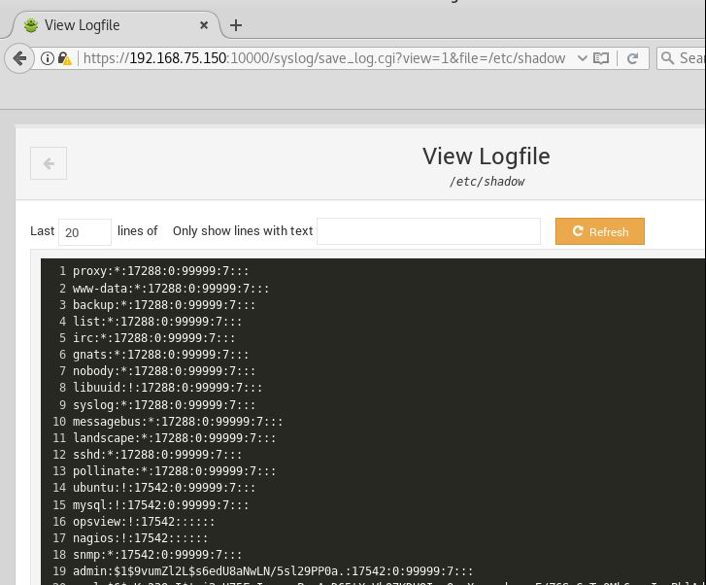
Task: Click the '/etc/shadow' subtitle text
Action: click(487, 181)
